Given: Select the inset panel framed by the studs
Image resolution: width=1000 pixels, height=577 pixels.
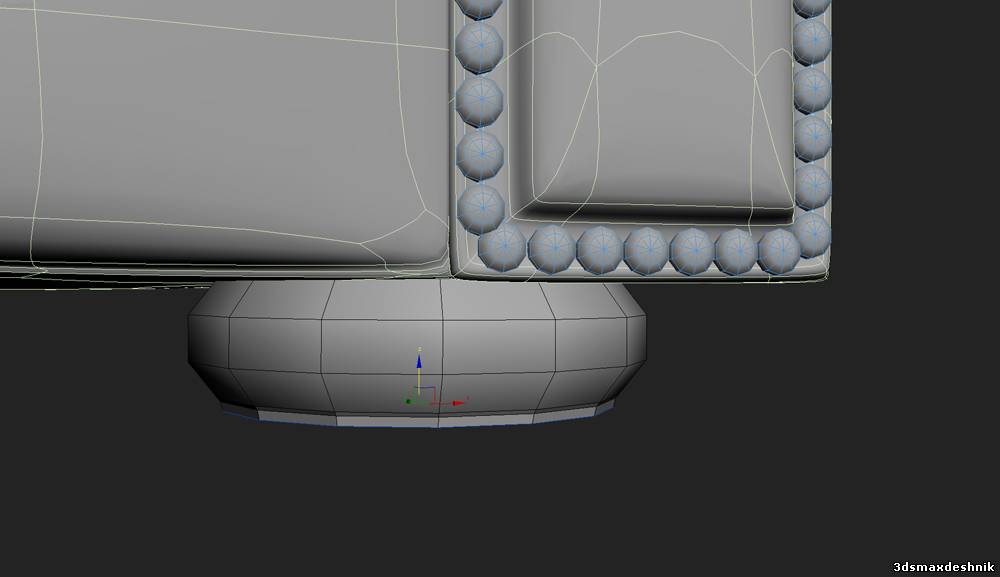Looking at the screenshot, I should click(654, 112).
